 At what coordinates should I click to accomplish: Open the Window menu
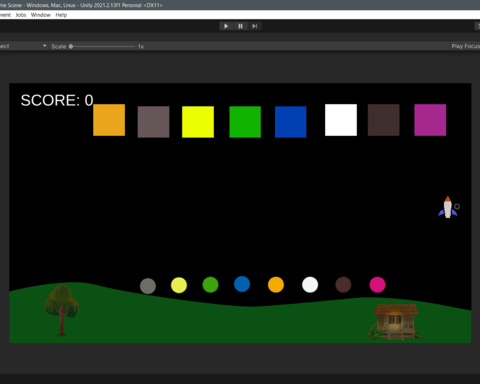[41, 15]
